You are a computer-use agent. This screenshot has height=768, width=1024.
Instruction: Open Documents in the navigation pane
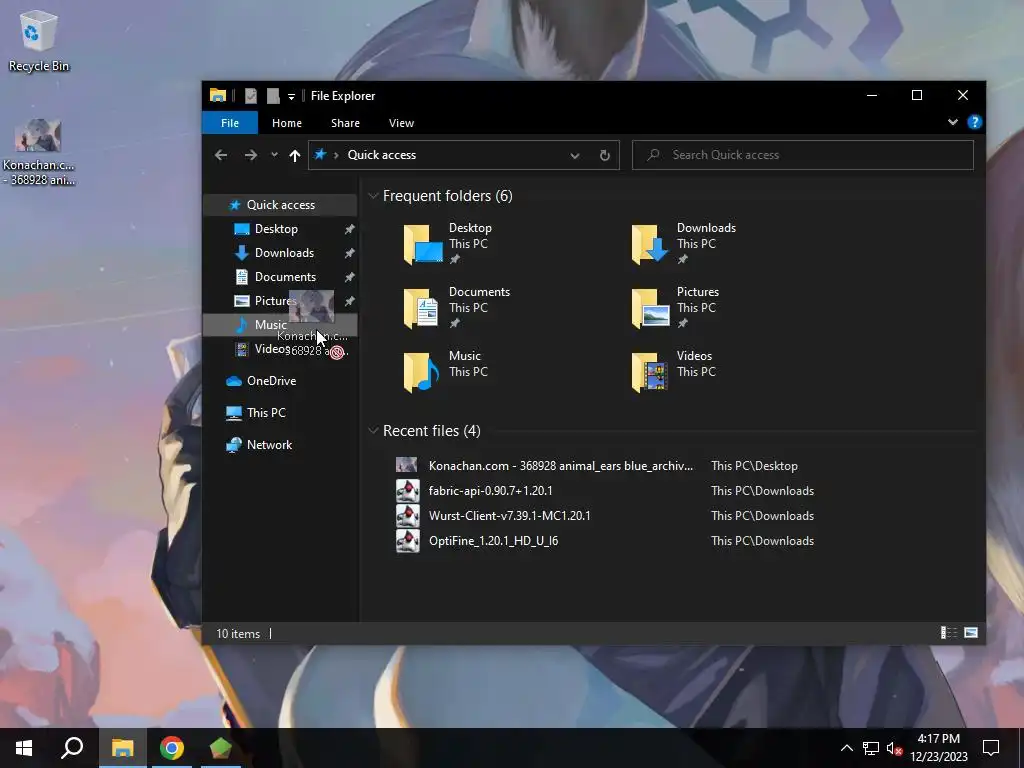pos(285,277)
